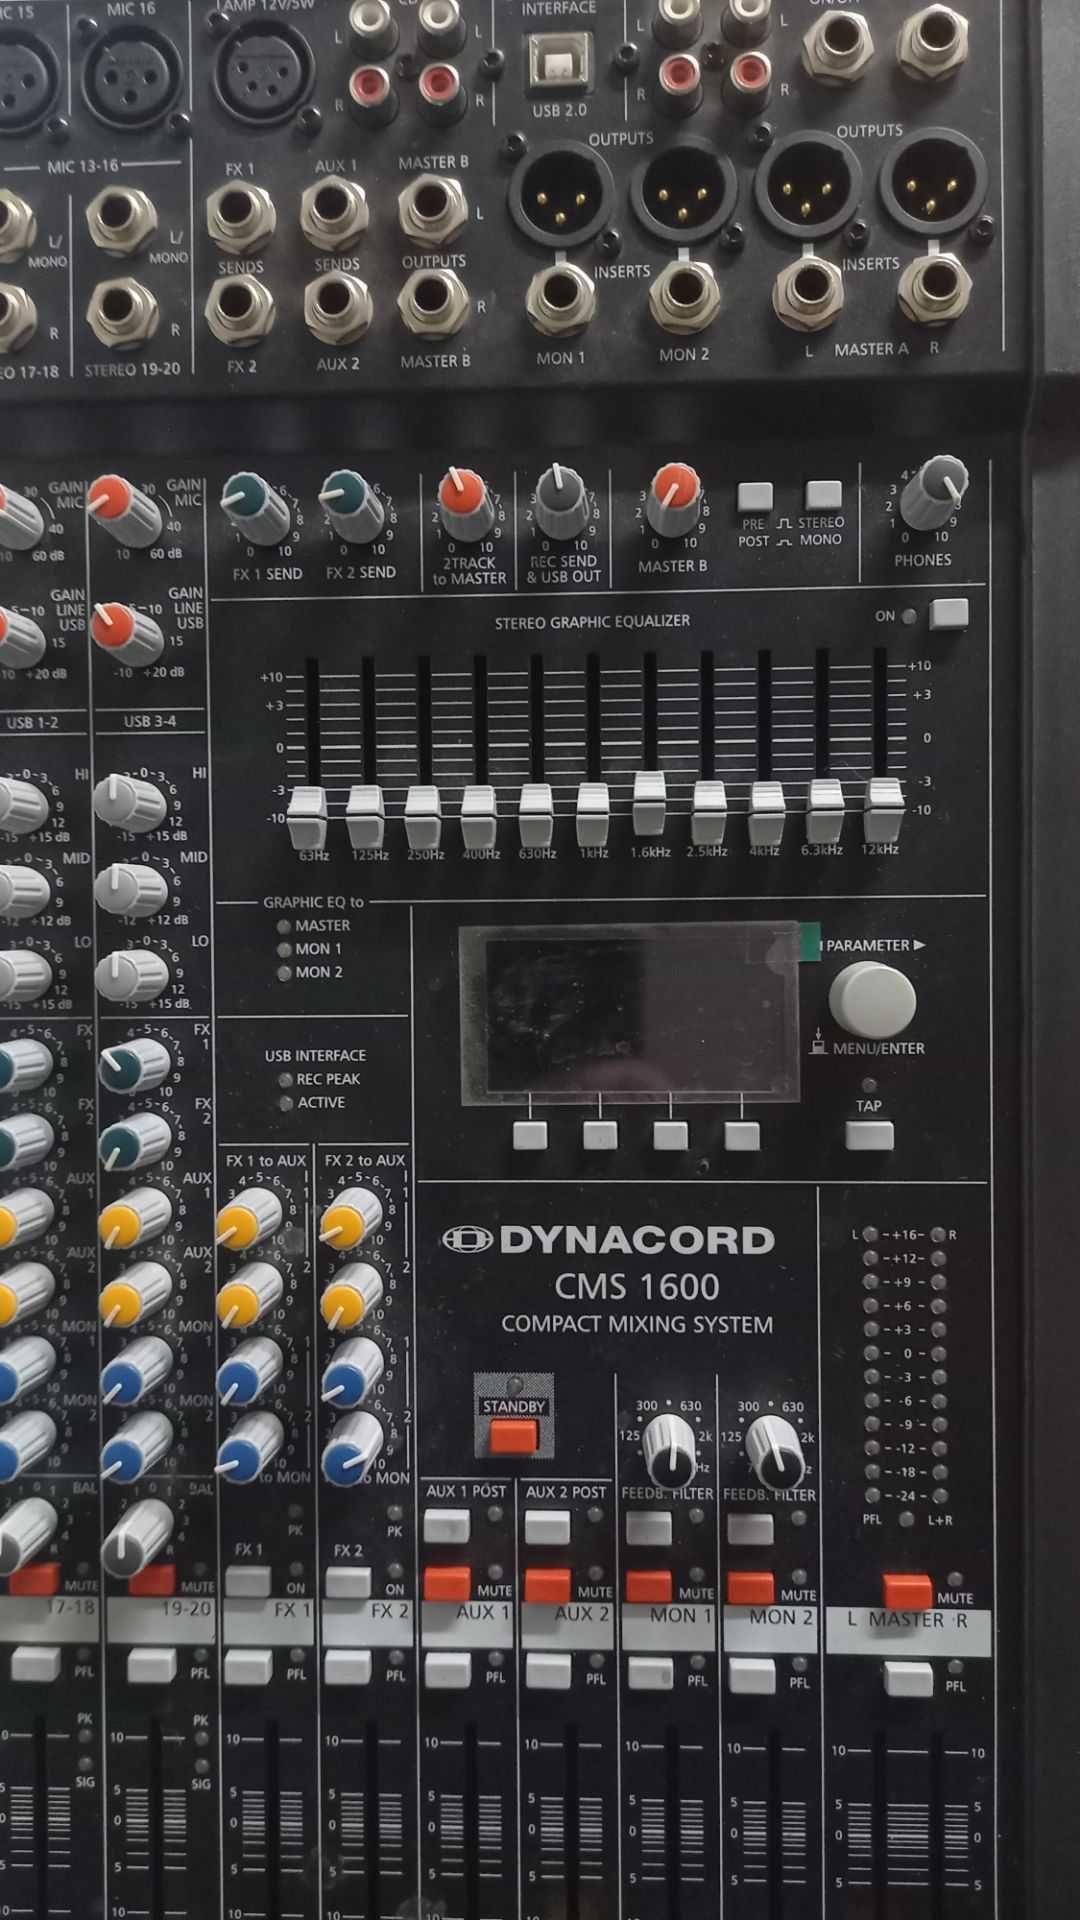Mute the AUX 1 channel
The width and height of the screenshot is (1080, 1920).
[x=447, y=1584]
